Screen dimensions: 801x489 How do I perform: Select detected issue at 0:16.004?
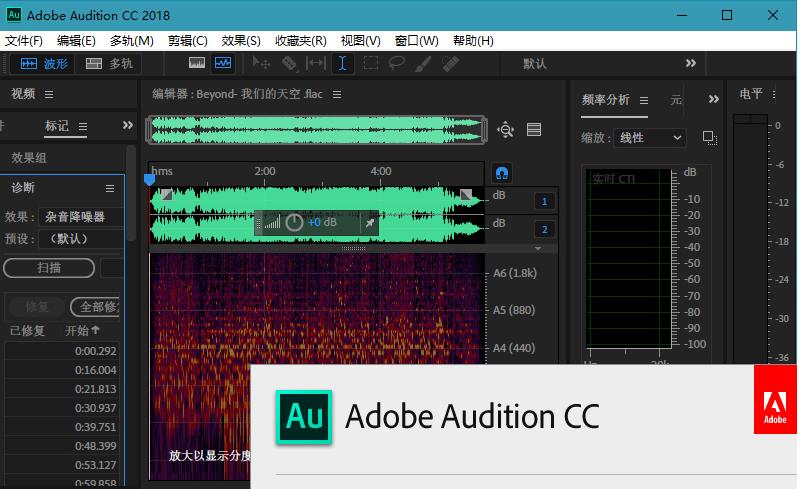pyautogui.click(x=62, y=370)
